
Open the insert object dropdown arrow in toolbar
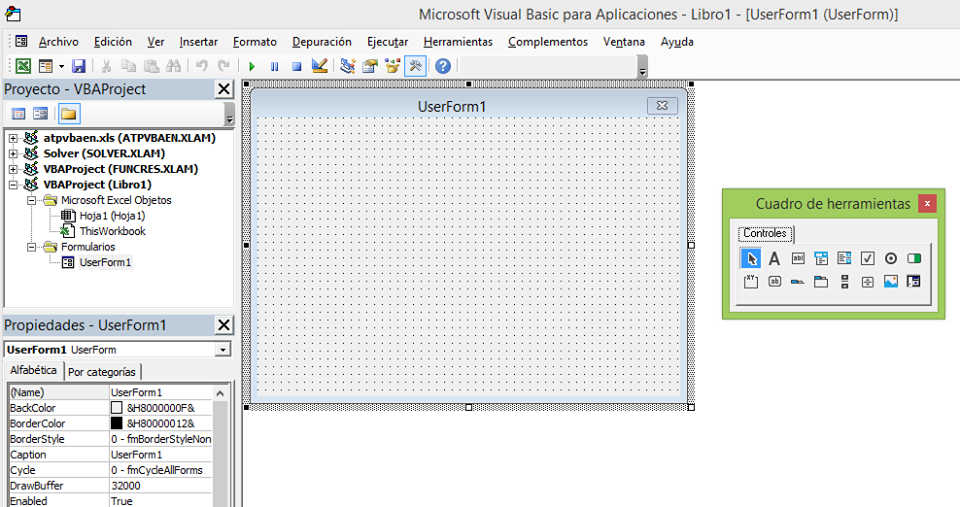(61, 66)
